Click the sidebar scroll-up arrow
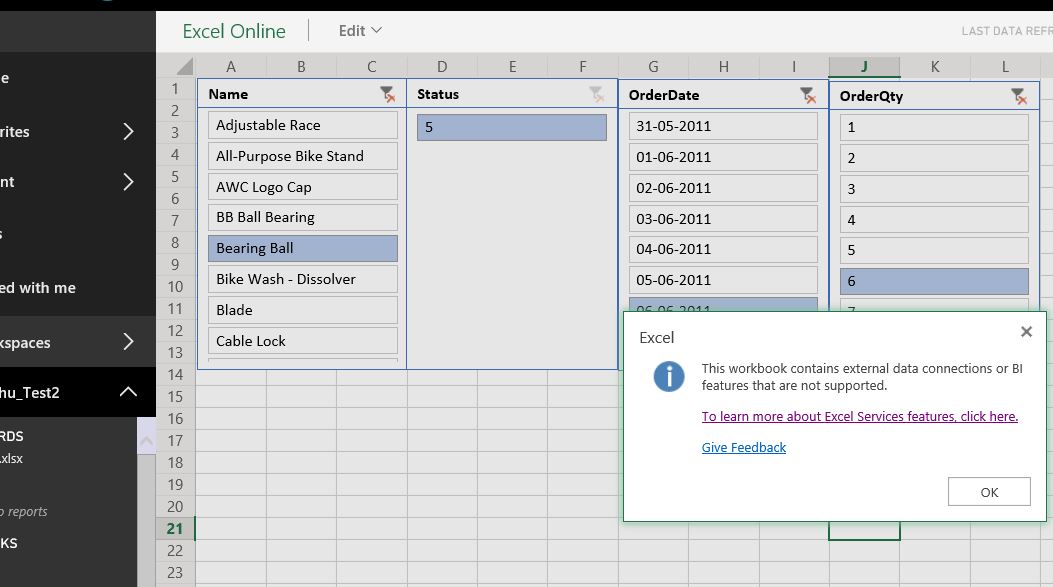Image resolution: width=1053 pixels, height=587 pixels. (x=146, y=441)
